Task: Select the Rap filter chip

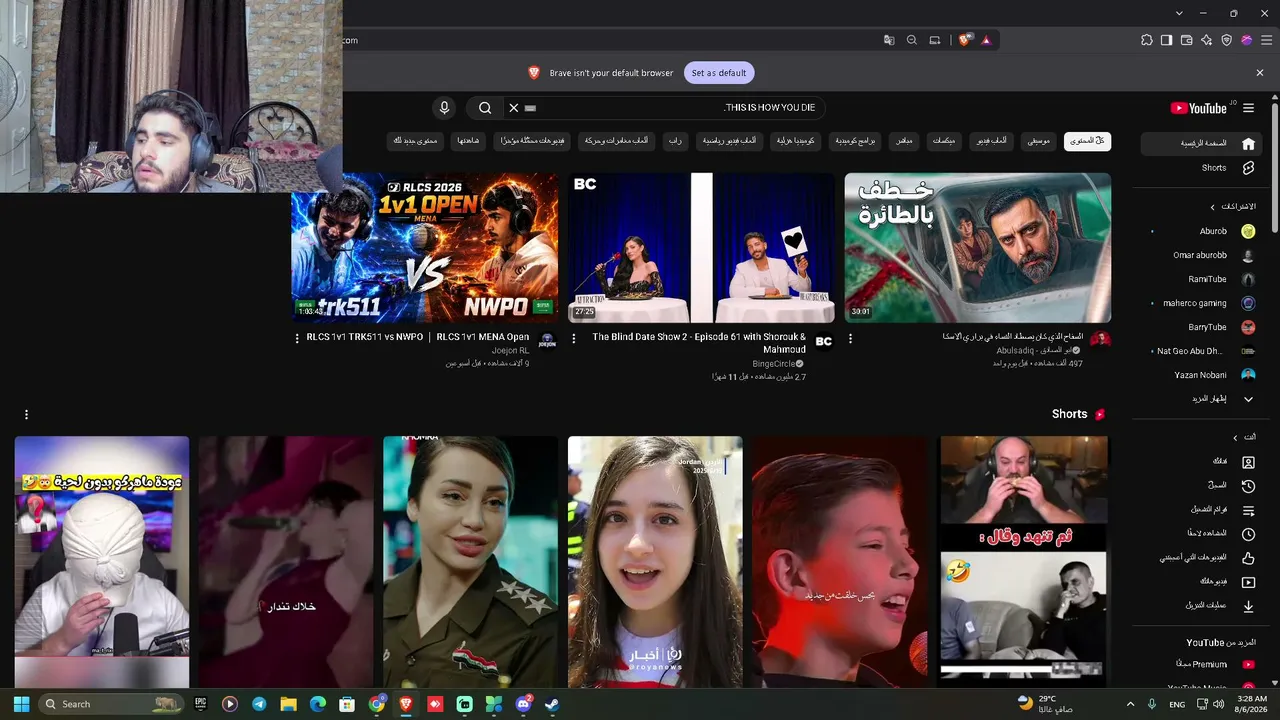Action: tap(676, 141)
